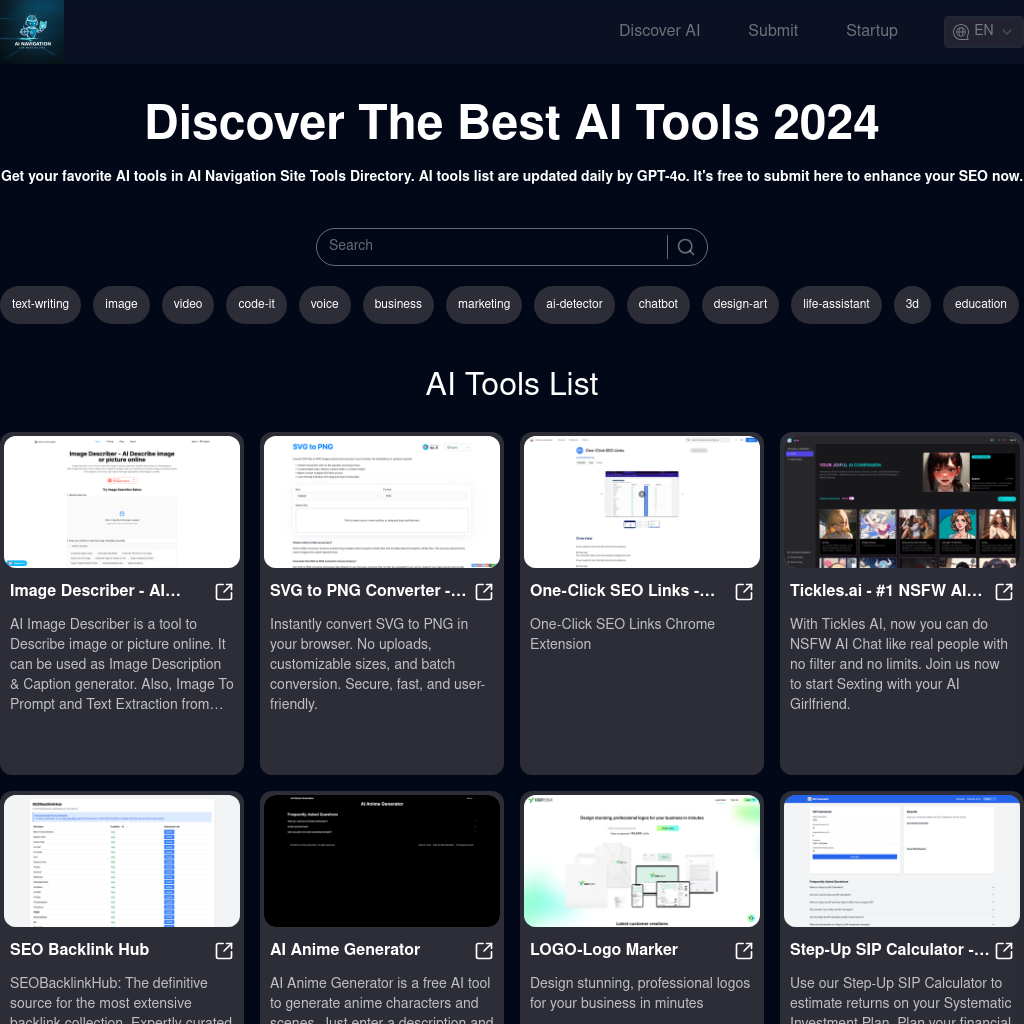This screenshot has height=1024, width=1024.
Task: Click the search magnifier icon
Action: tap(686, 247)
